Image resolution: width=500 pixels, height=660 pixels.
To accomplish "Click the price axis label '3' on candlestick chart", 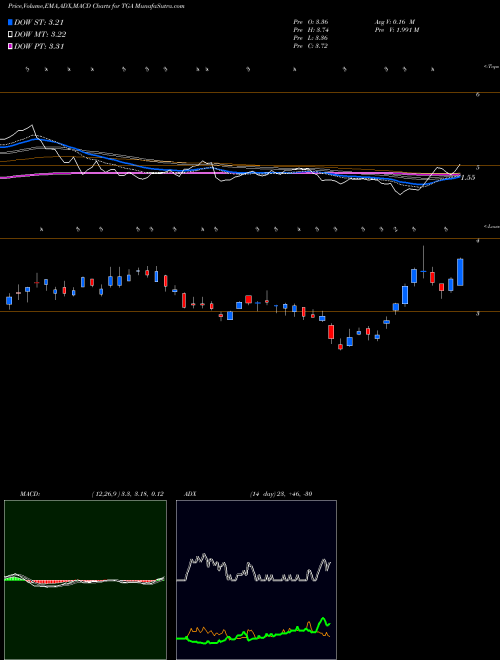I will point(477,314).
